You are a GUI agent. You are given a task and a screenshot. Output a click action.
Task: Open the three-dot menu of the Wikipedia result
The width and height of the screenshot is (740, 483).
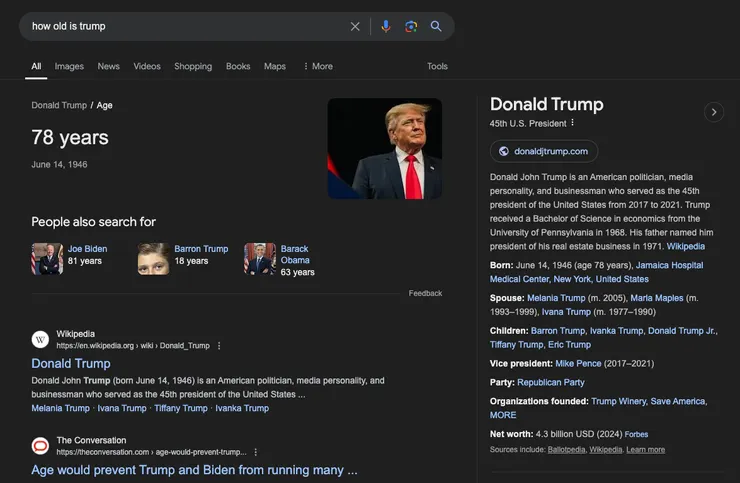tap(219, 346)
